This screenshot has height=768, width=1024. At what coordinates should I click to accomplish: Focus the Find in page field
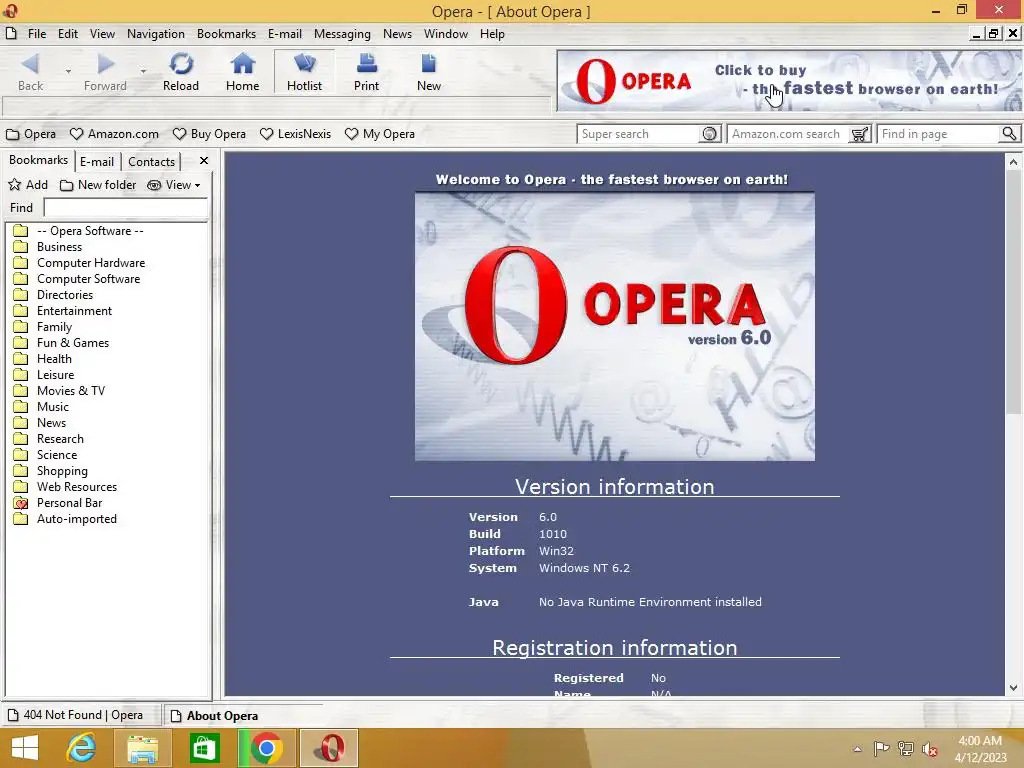pyautogui.click(x=938, y=134)
